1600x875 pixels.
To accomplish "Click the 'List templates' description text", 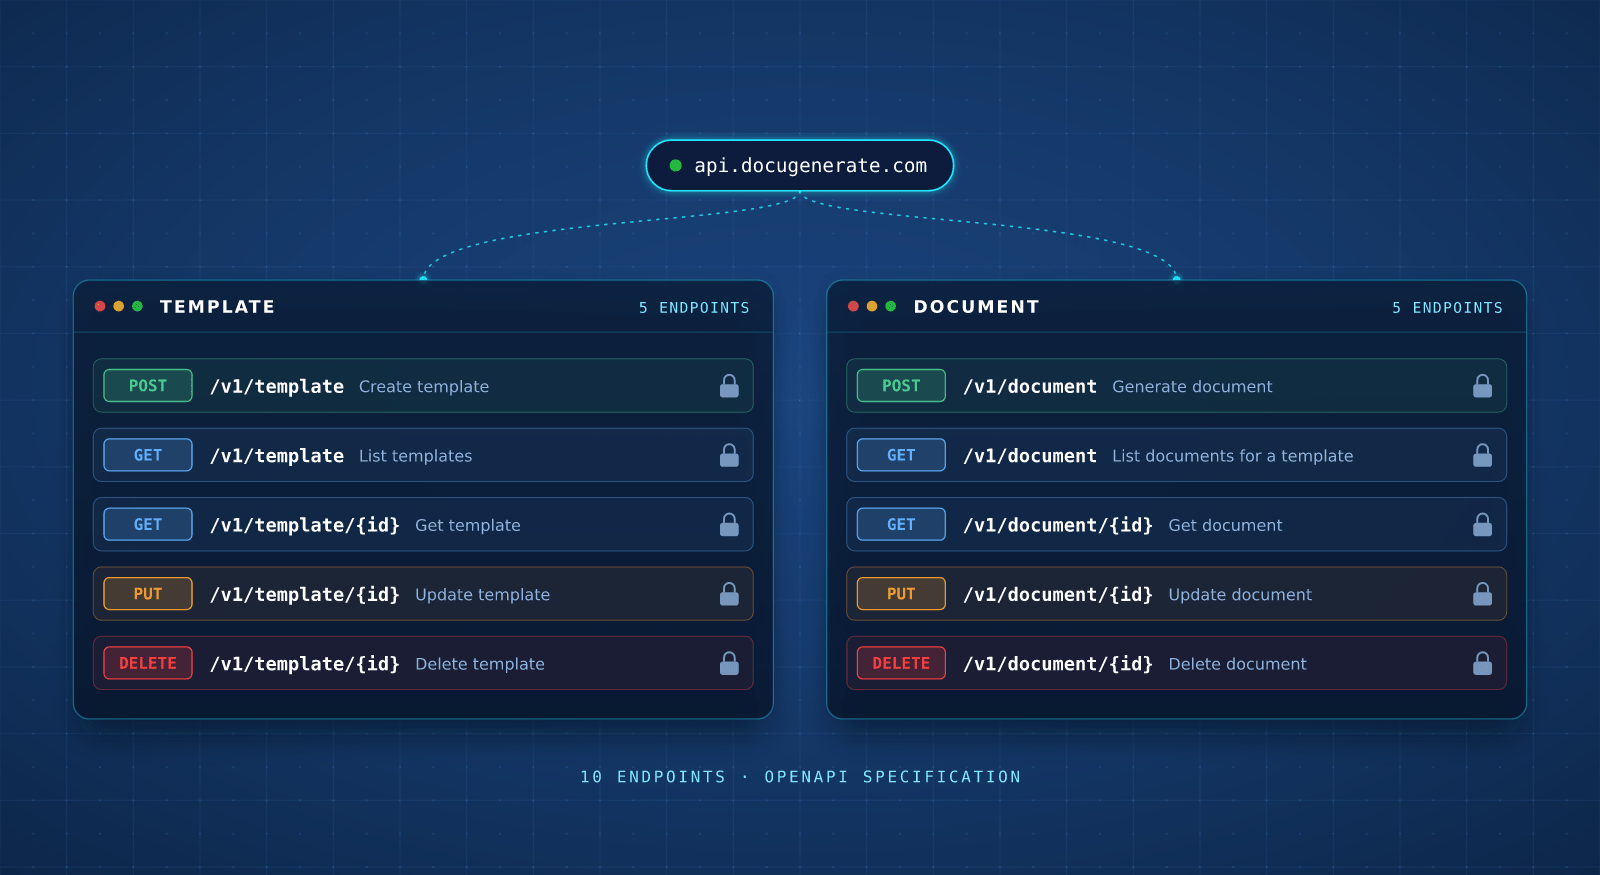I will coord(415,456).
